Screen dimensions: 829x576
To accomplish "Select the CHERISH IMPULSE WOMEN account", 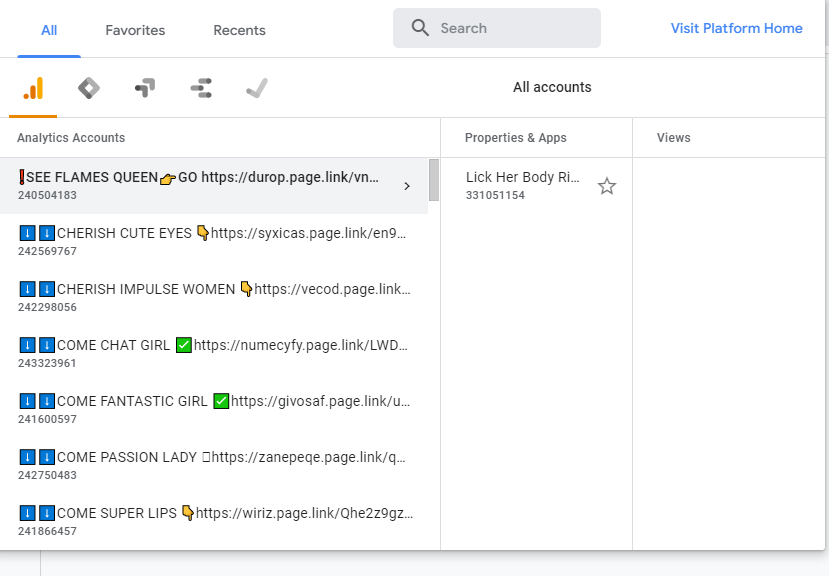I will pos(214,298).
